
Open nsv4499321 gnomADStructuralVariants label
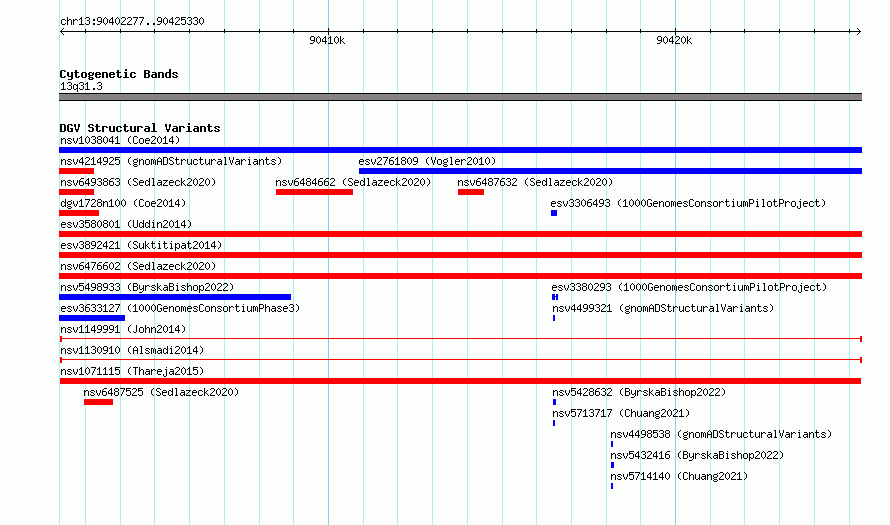coord(663,308)
